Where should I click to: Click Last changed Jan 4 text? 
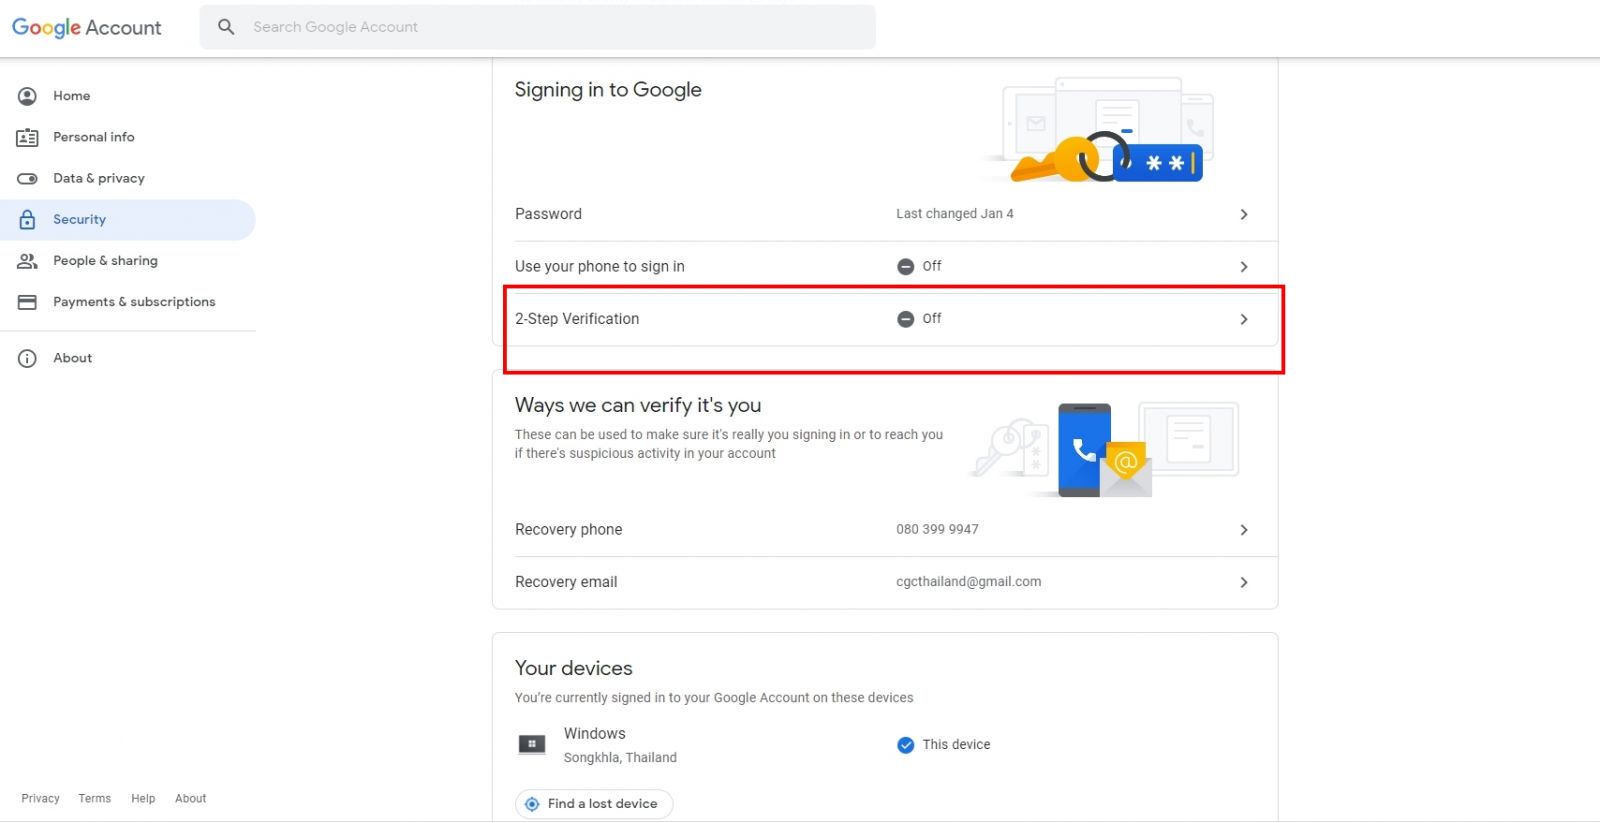[955, 214]
